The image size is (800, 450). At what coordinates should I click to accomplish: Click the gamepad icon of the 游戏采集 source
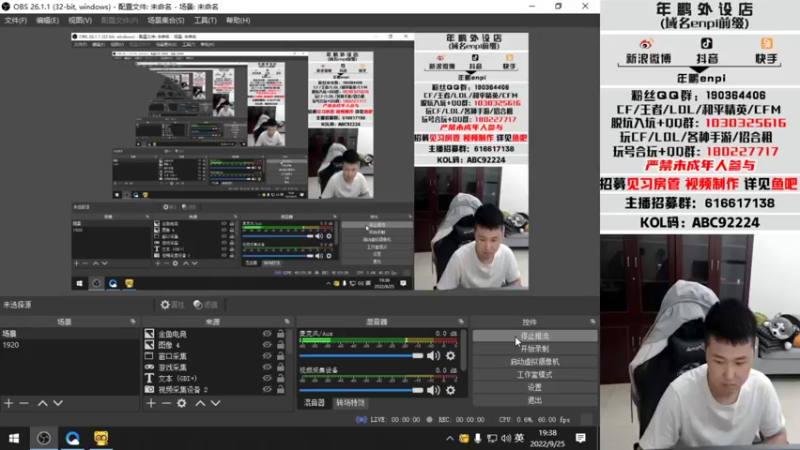[x=149, y=367]
